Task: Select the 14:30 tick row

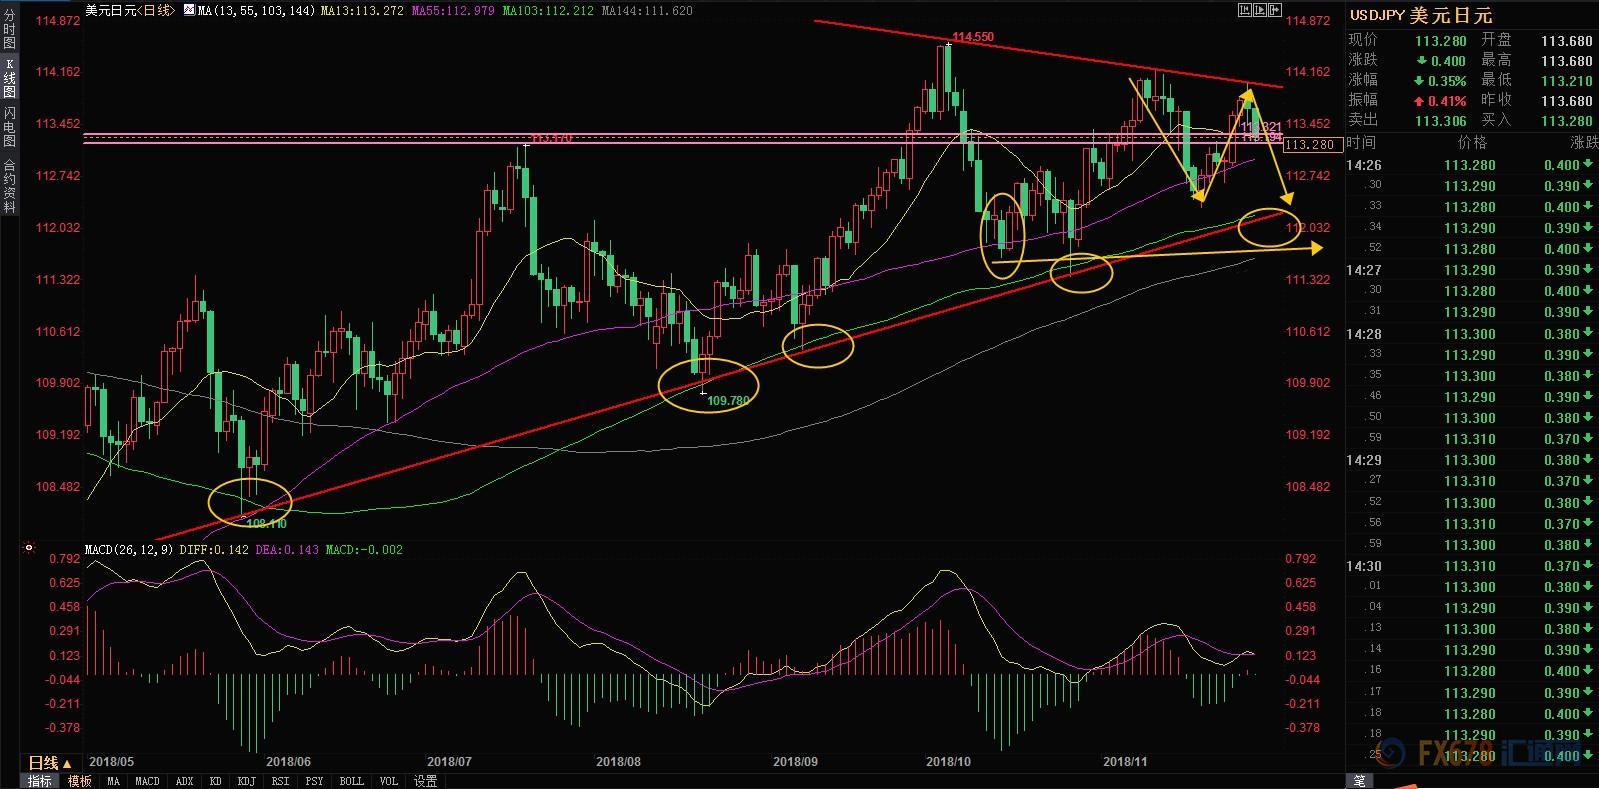Action: point(1472,566)
